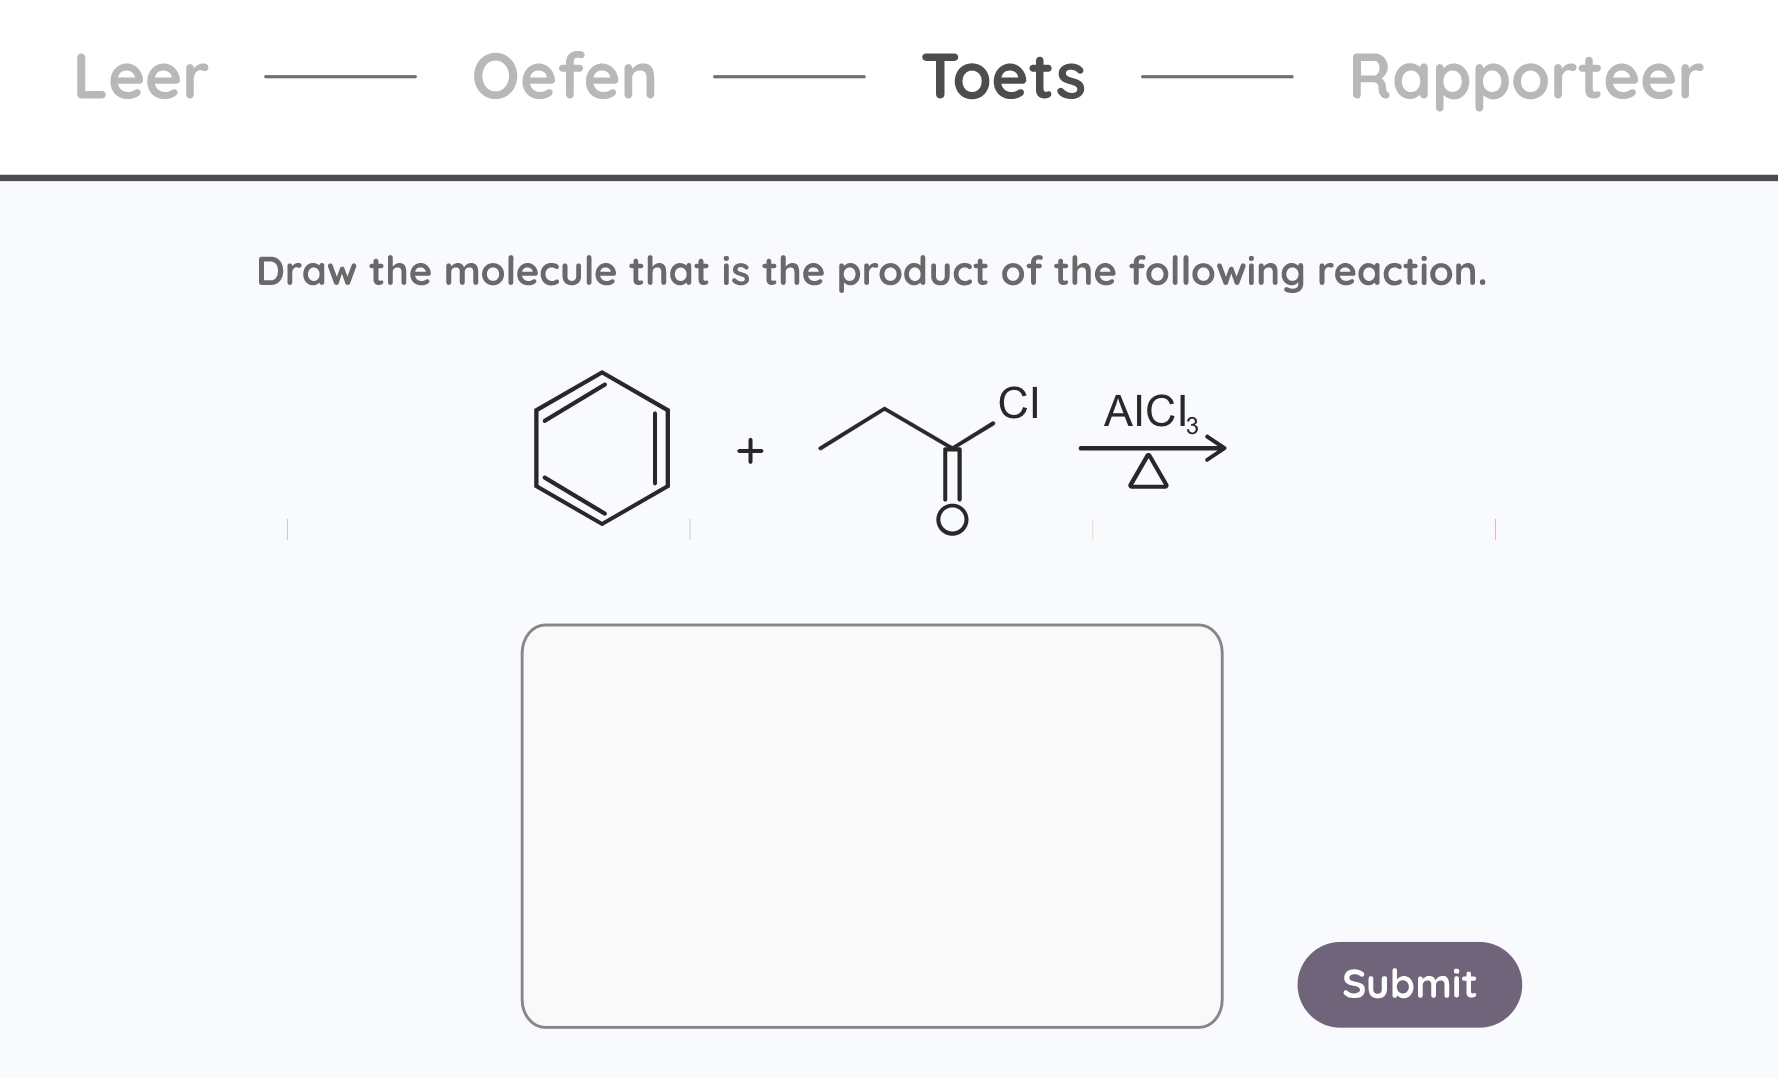The height and width of the screenshot is (1078, 1778).
Task: Click the benzene ring structure
Action: tap(601, 448)
